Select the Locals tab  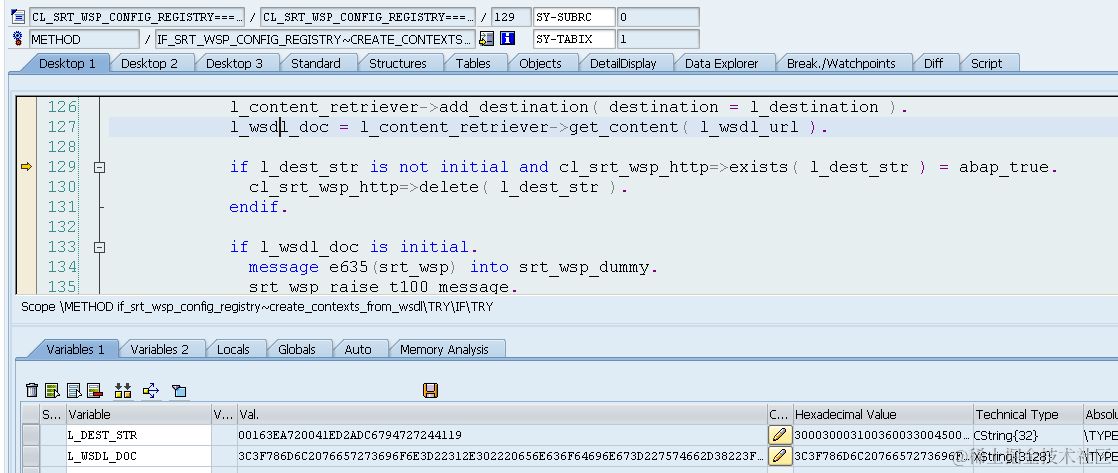point(233,350)
